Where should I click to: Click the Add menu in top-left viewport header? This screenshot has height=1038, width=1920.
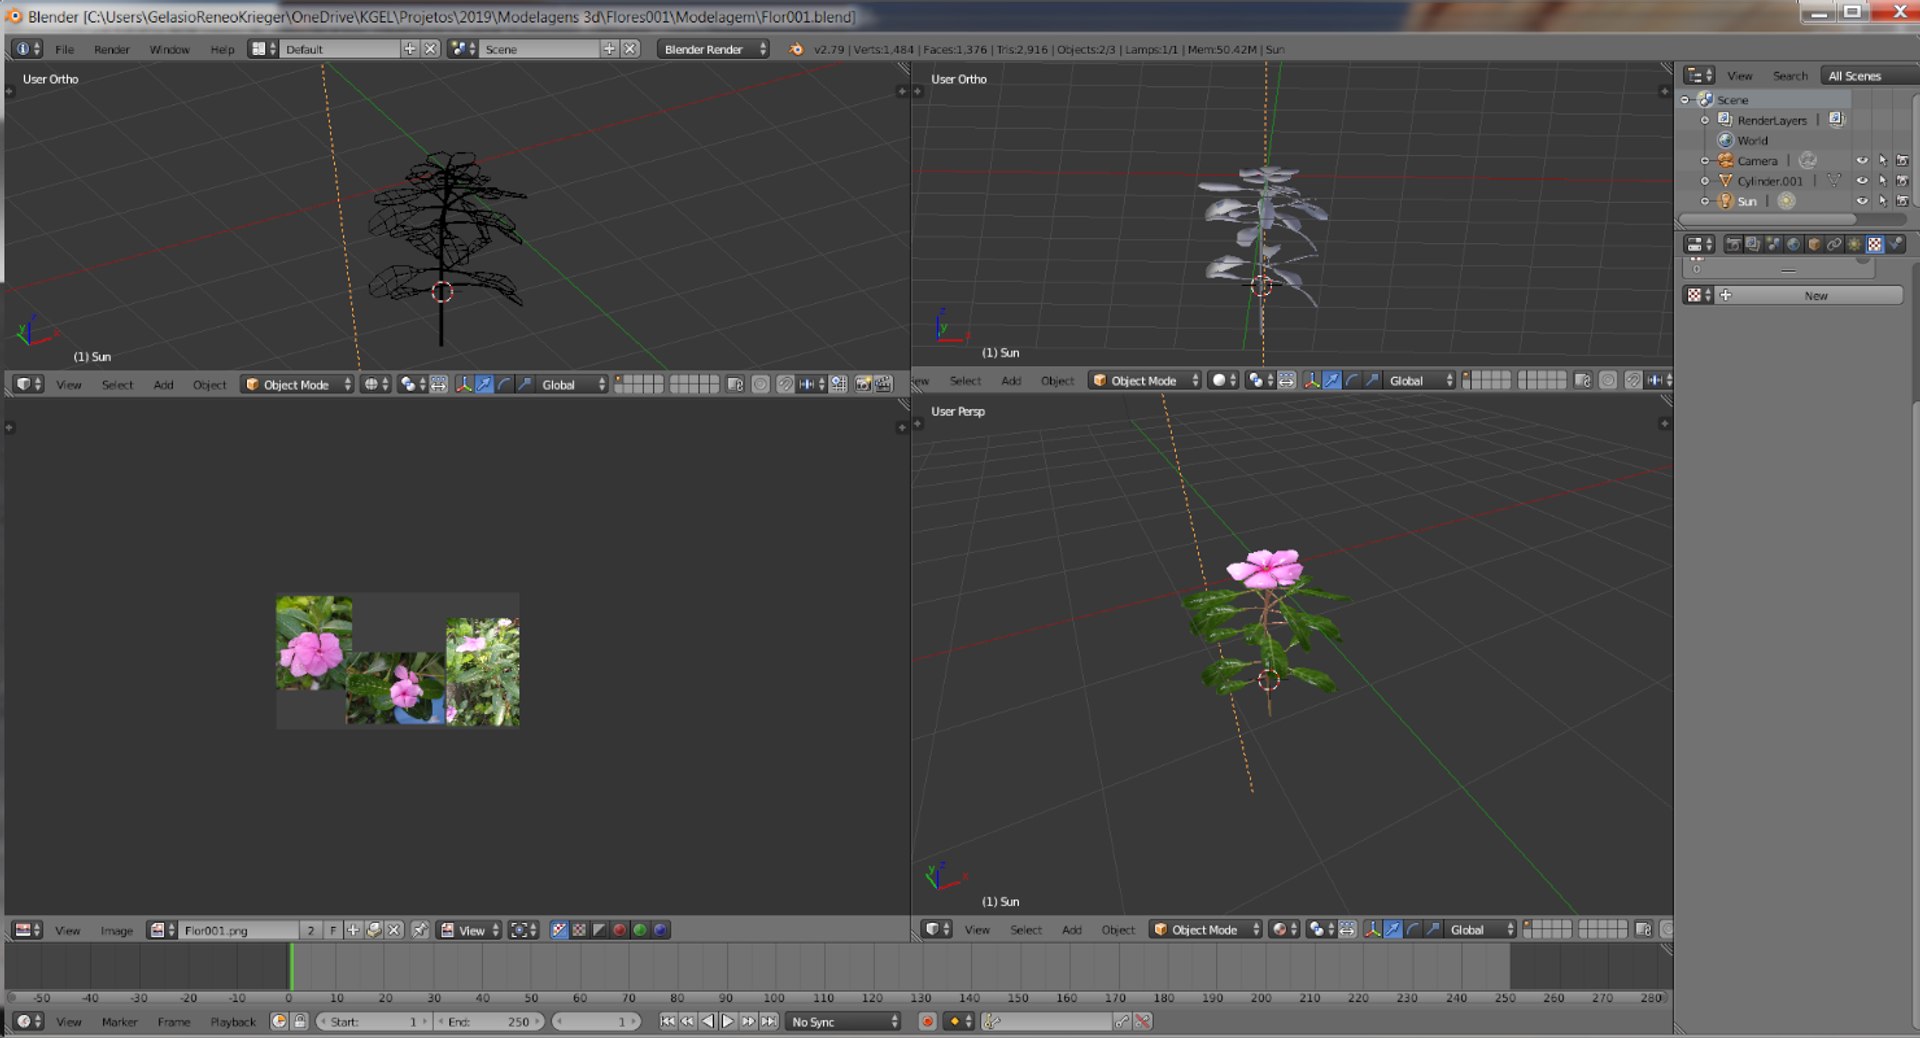click(164, 384)
